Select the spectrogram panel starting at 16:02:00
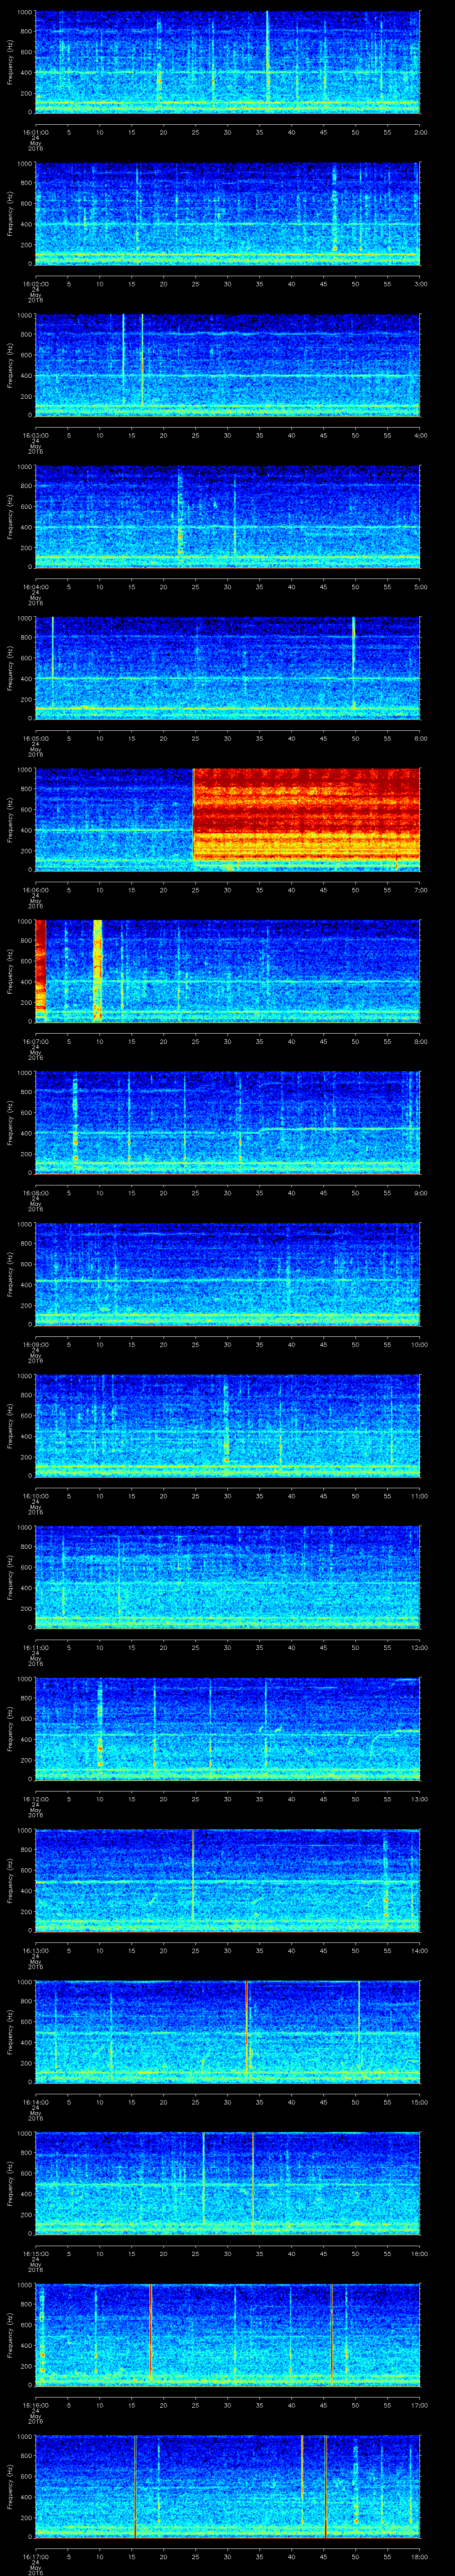This screenshot has height=2576, width=455. point(228,214)
